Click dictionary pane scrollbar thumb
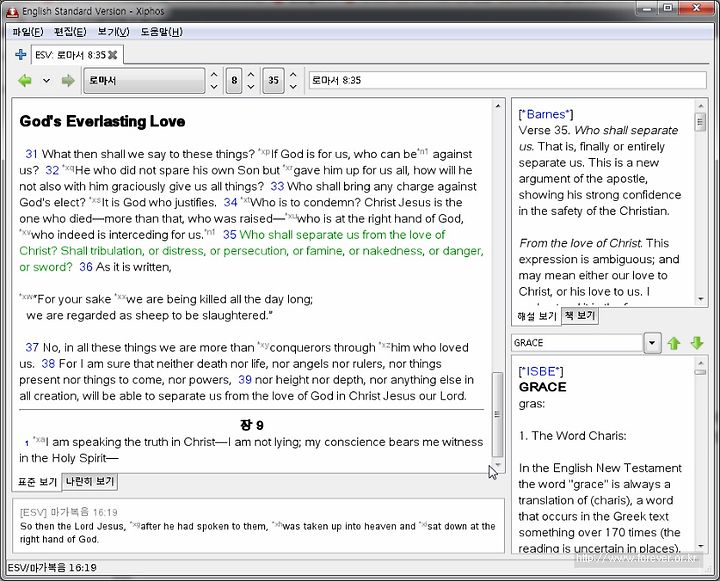The width and height of the screenshot is (720, 581). point(700,372)
